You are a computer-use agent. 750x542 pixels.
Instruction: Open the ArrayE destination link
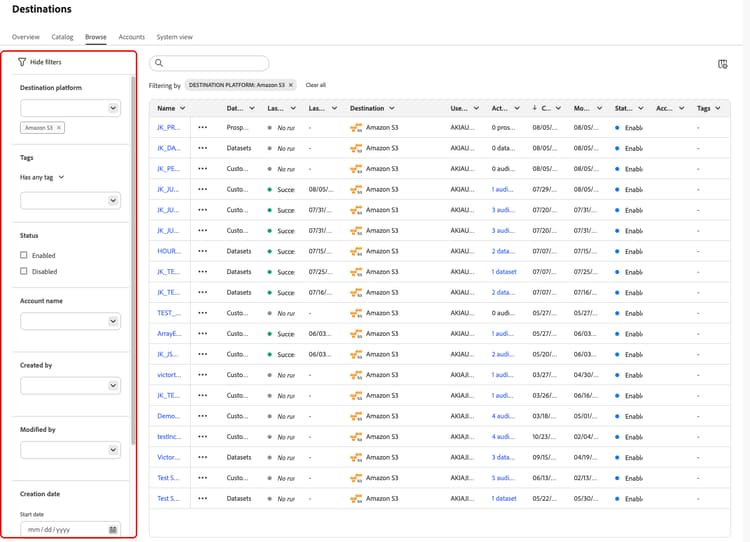(169, 333)
